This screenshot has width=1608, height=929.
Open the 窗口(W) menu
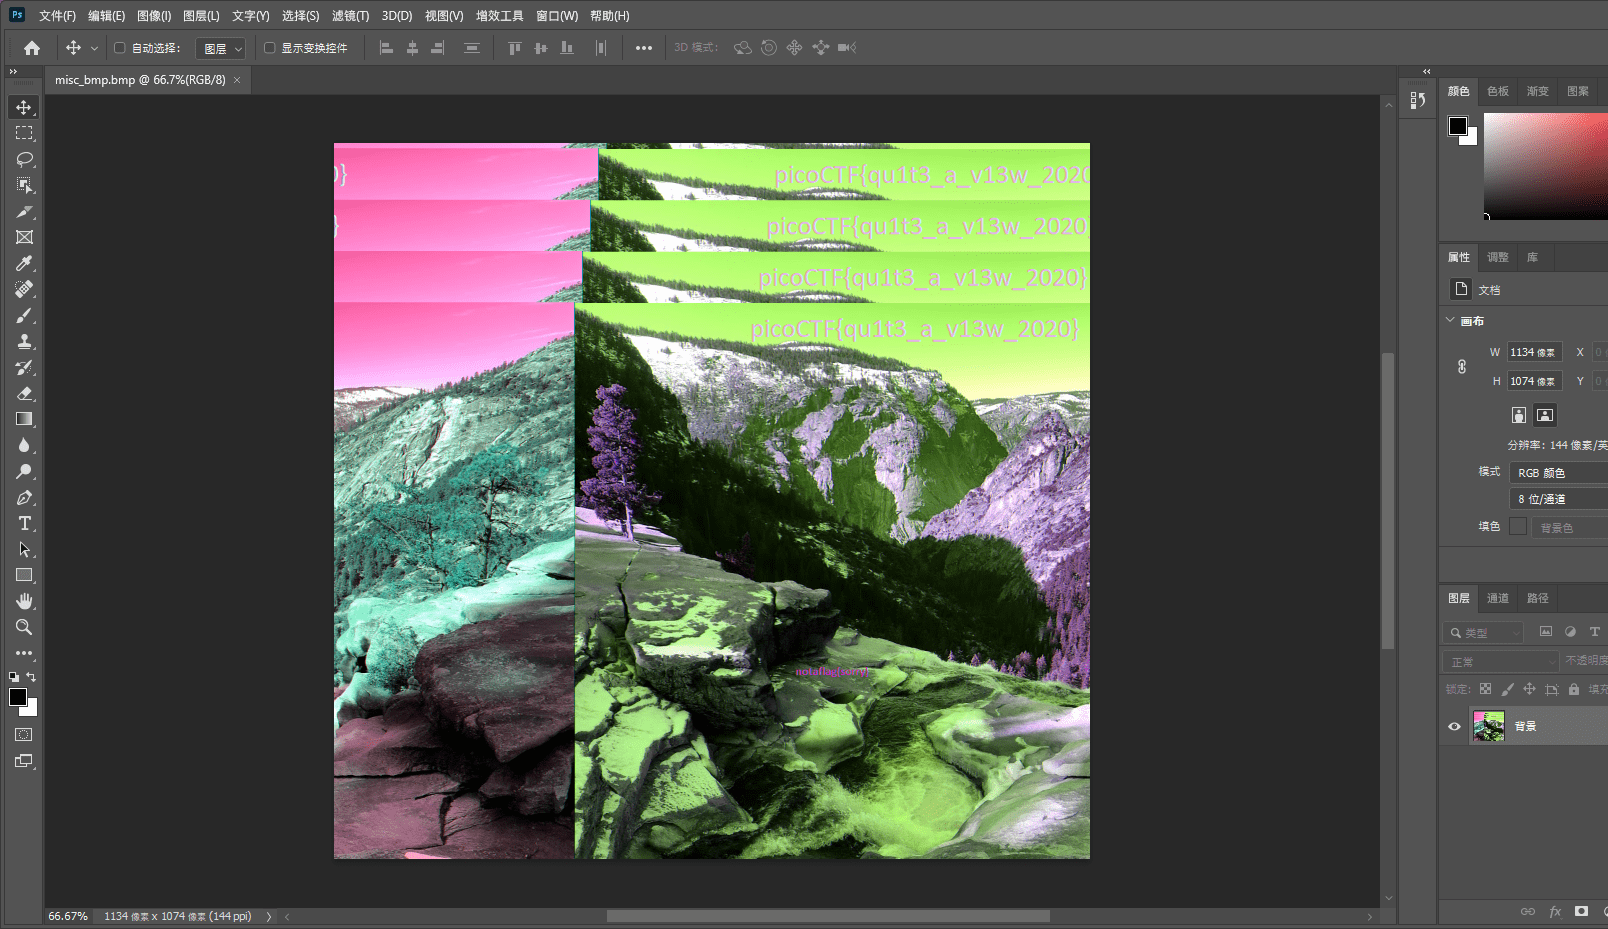click(x=557, y=16)
